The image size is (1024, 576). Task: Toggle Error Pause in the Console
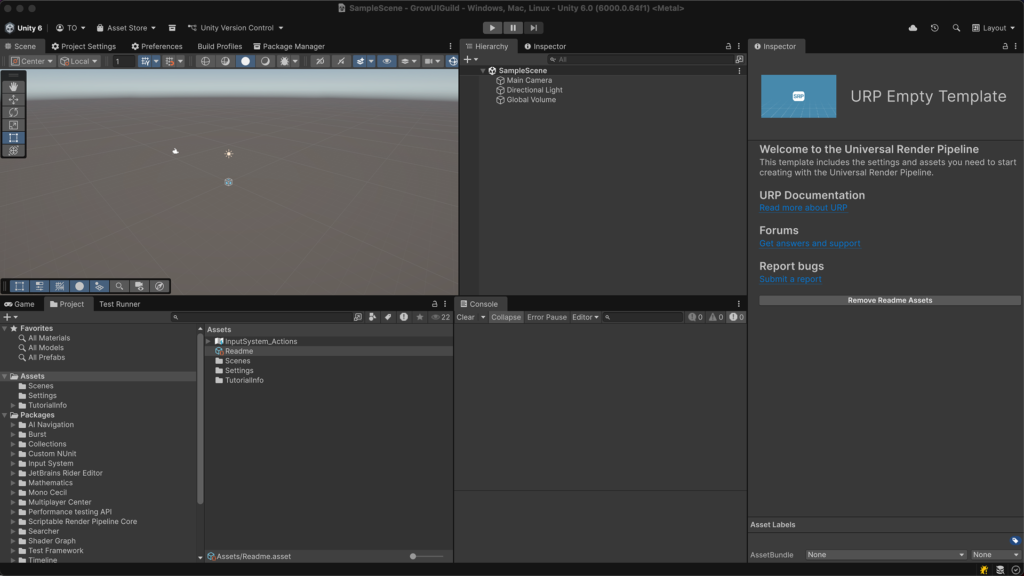547,317
